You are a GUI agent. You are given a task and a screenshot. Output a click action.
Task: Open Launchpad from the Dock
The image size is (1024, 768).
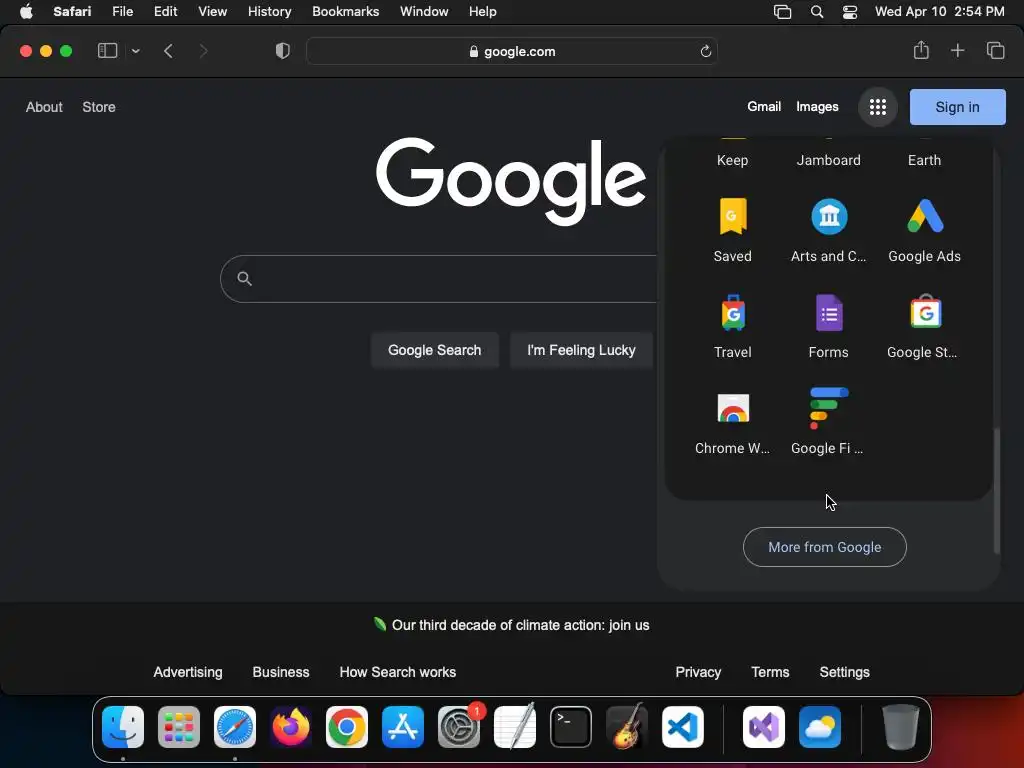179,727
